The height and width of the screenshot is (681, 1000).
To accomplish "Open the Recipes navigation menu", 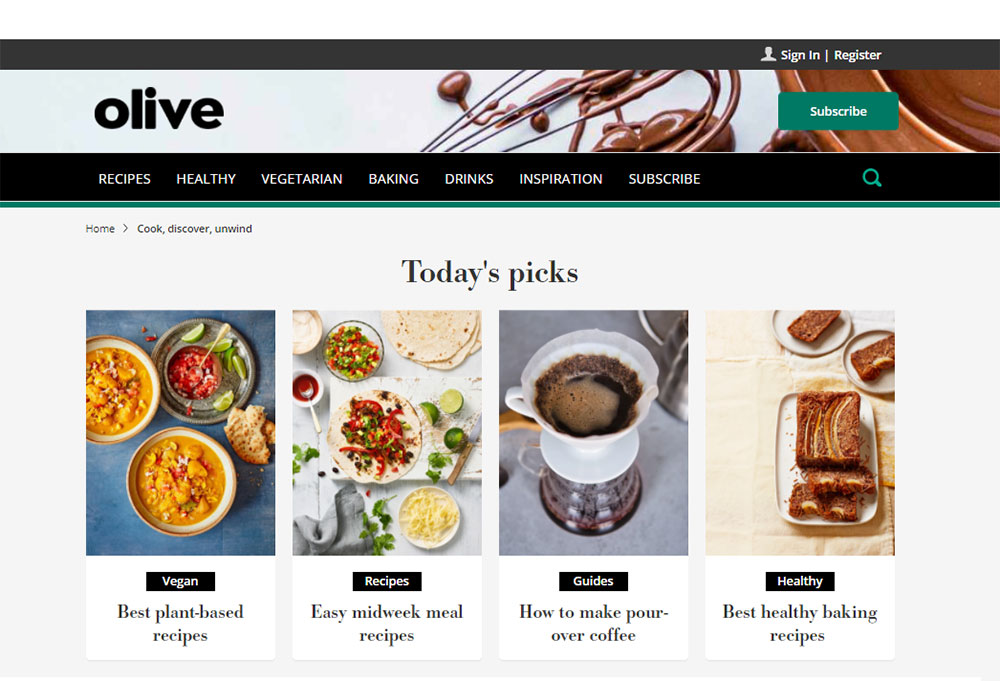I will point(124,179).
